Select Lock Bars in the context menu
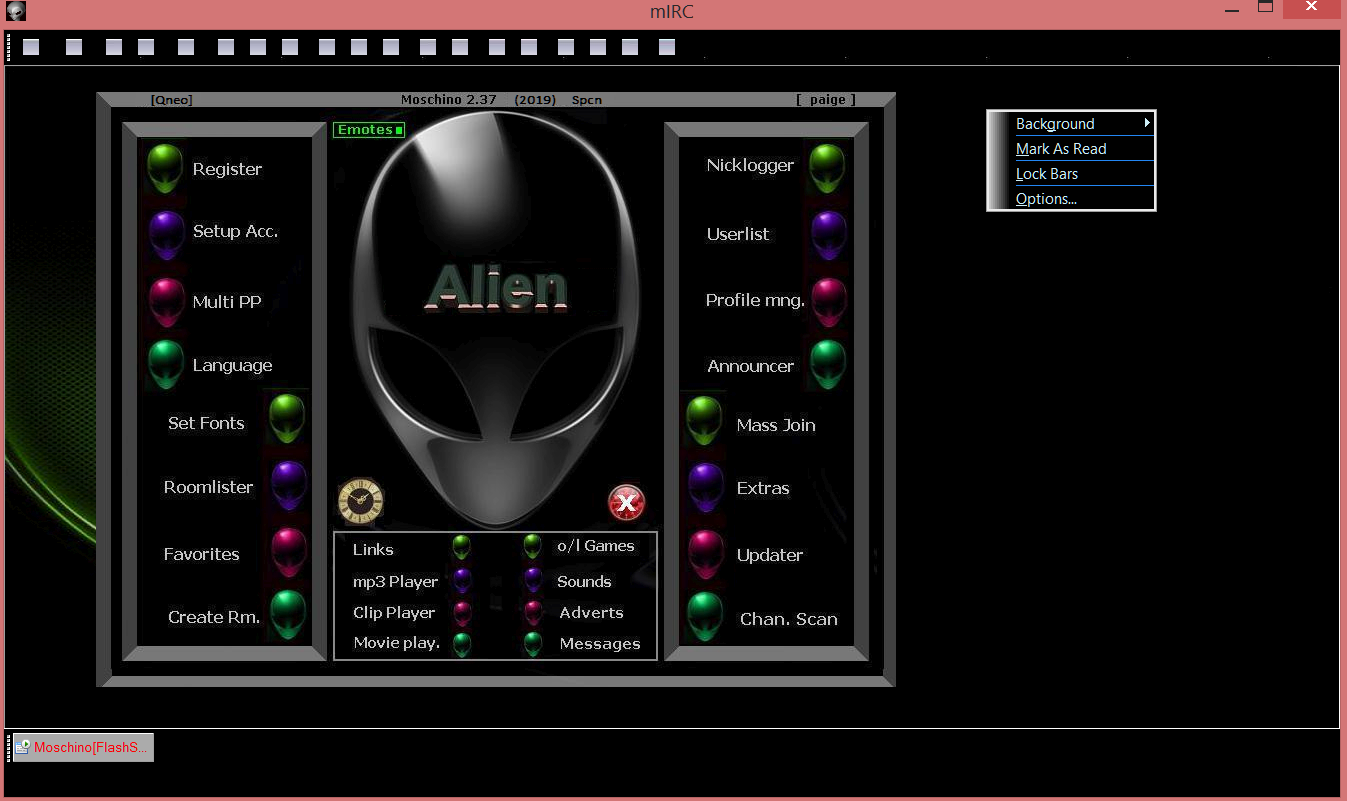The width and height of the screenshot is (1347, 801). [x=1071, y=174]
